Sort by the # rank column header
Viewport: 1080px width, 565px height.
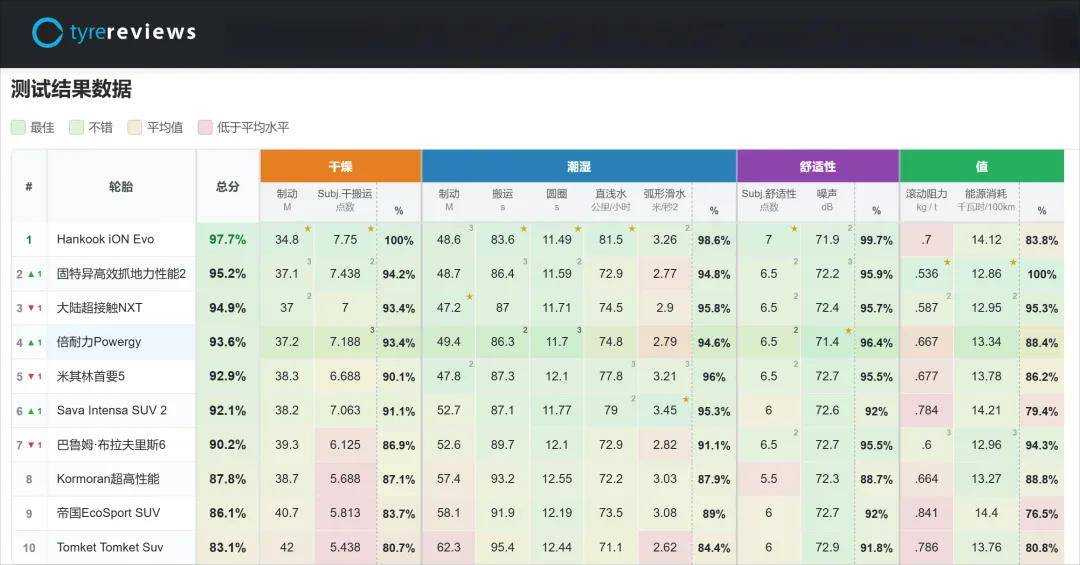[x=29, y=186]
